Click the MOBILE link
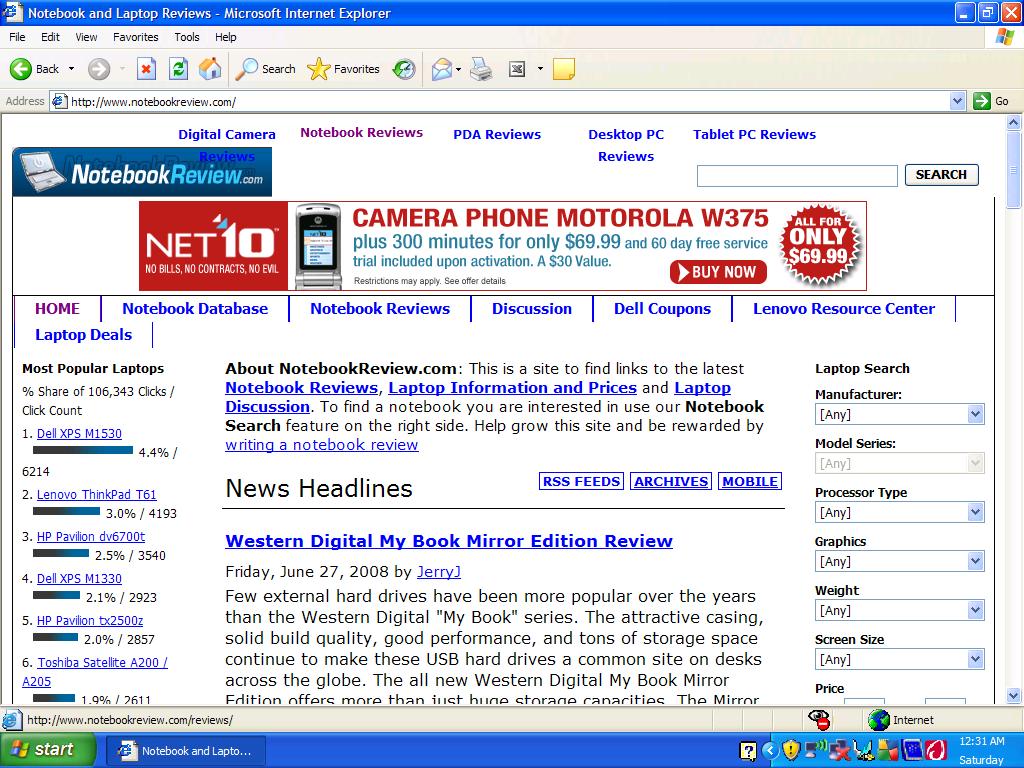This screenshot has height=768, width=1024. (750, 481)
